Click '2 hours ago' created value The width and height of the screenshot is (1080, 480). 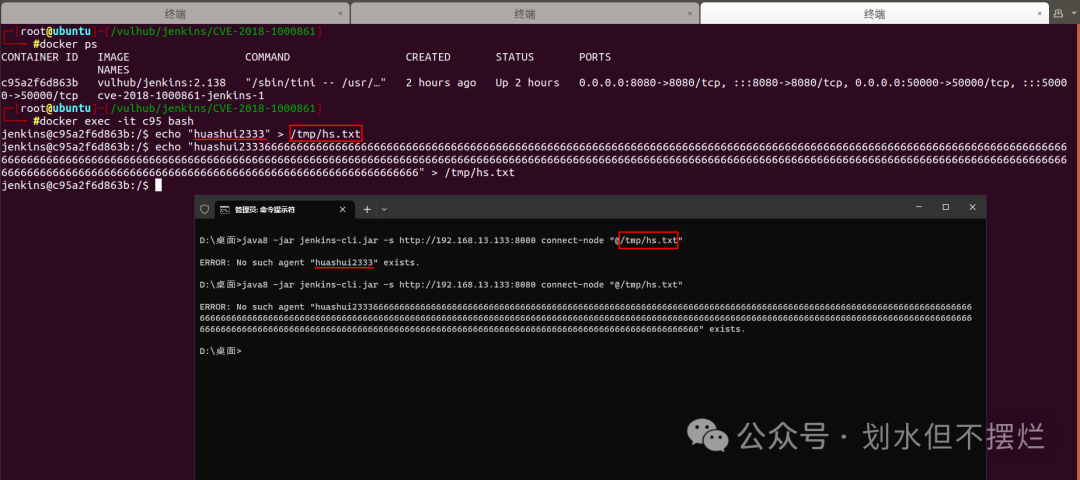pos(440,83)
